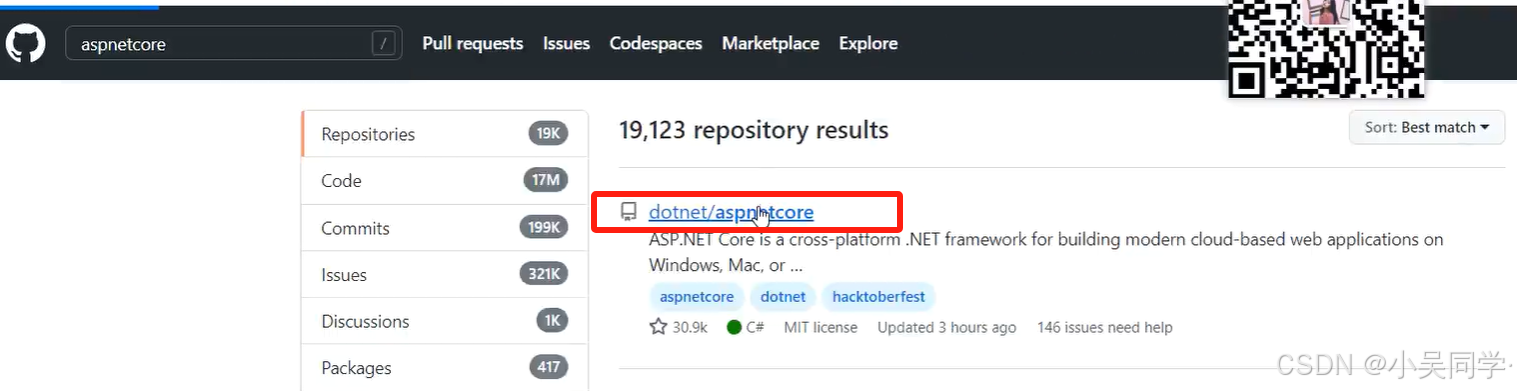Expand the Sort: Best match dropdown
This screenshot has height=391, width=1517.
[1427, 127]
